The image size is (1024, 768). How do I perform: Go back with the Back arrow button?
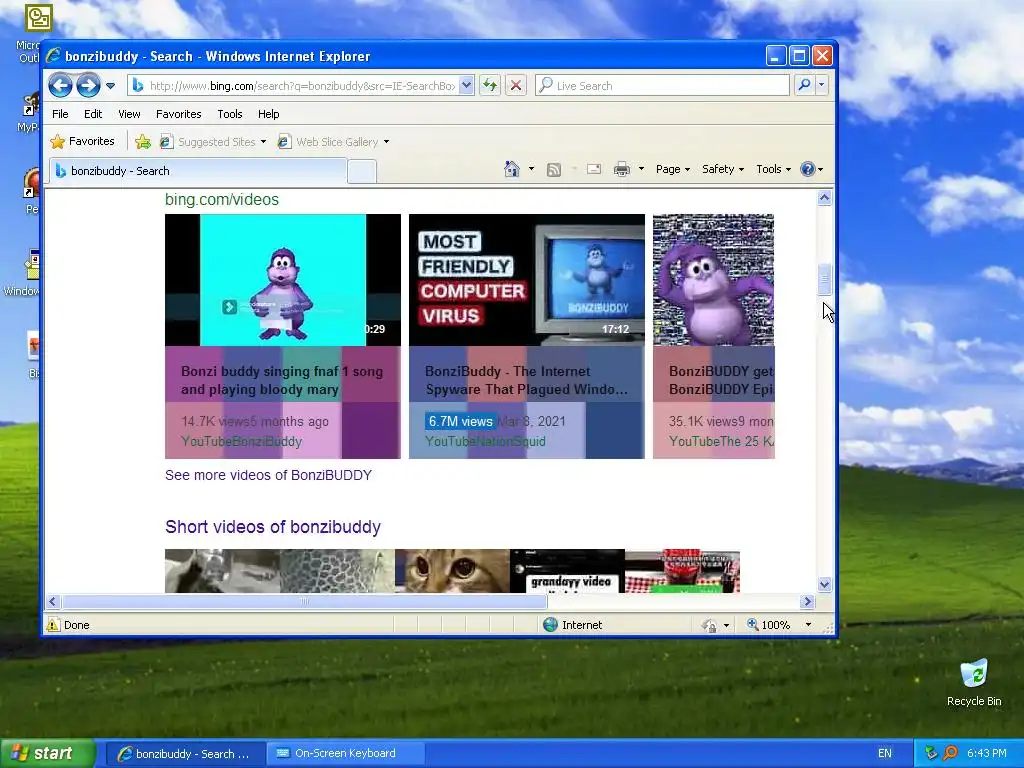[60, 86]
